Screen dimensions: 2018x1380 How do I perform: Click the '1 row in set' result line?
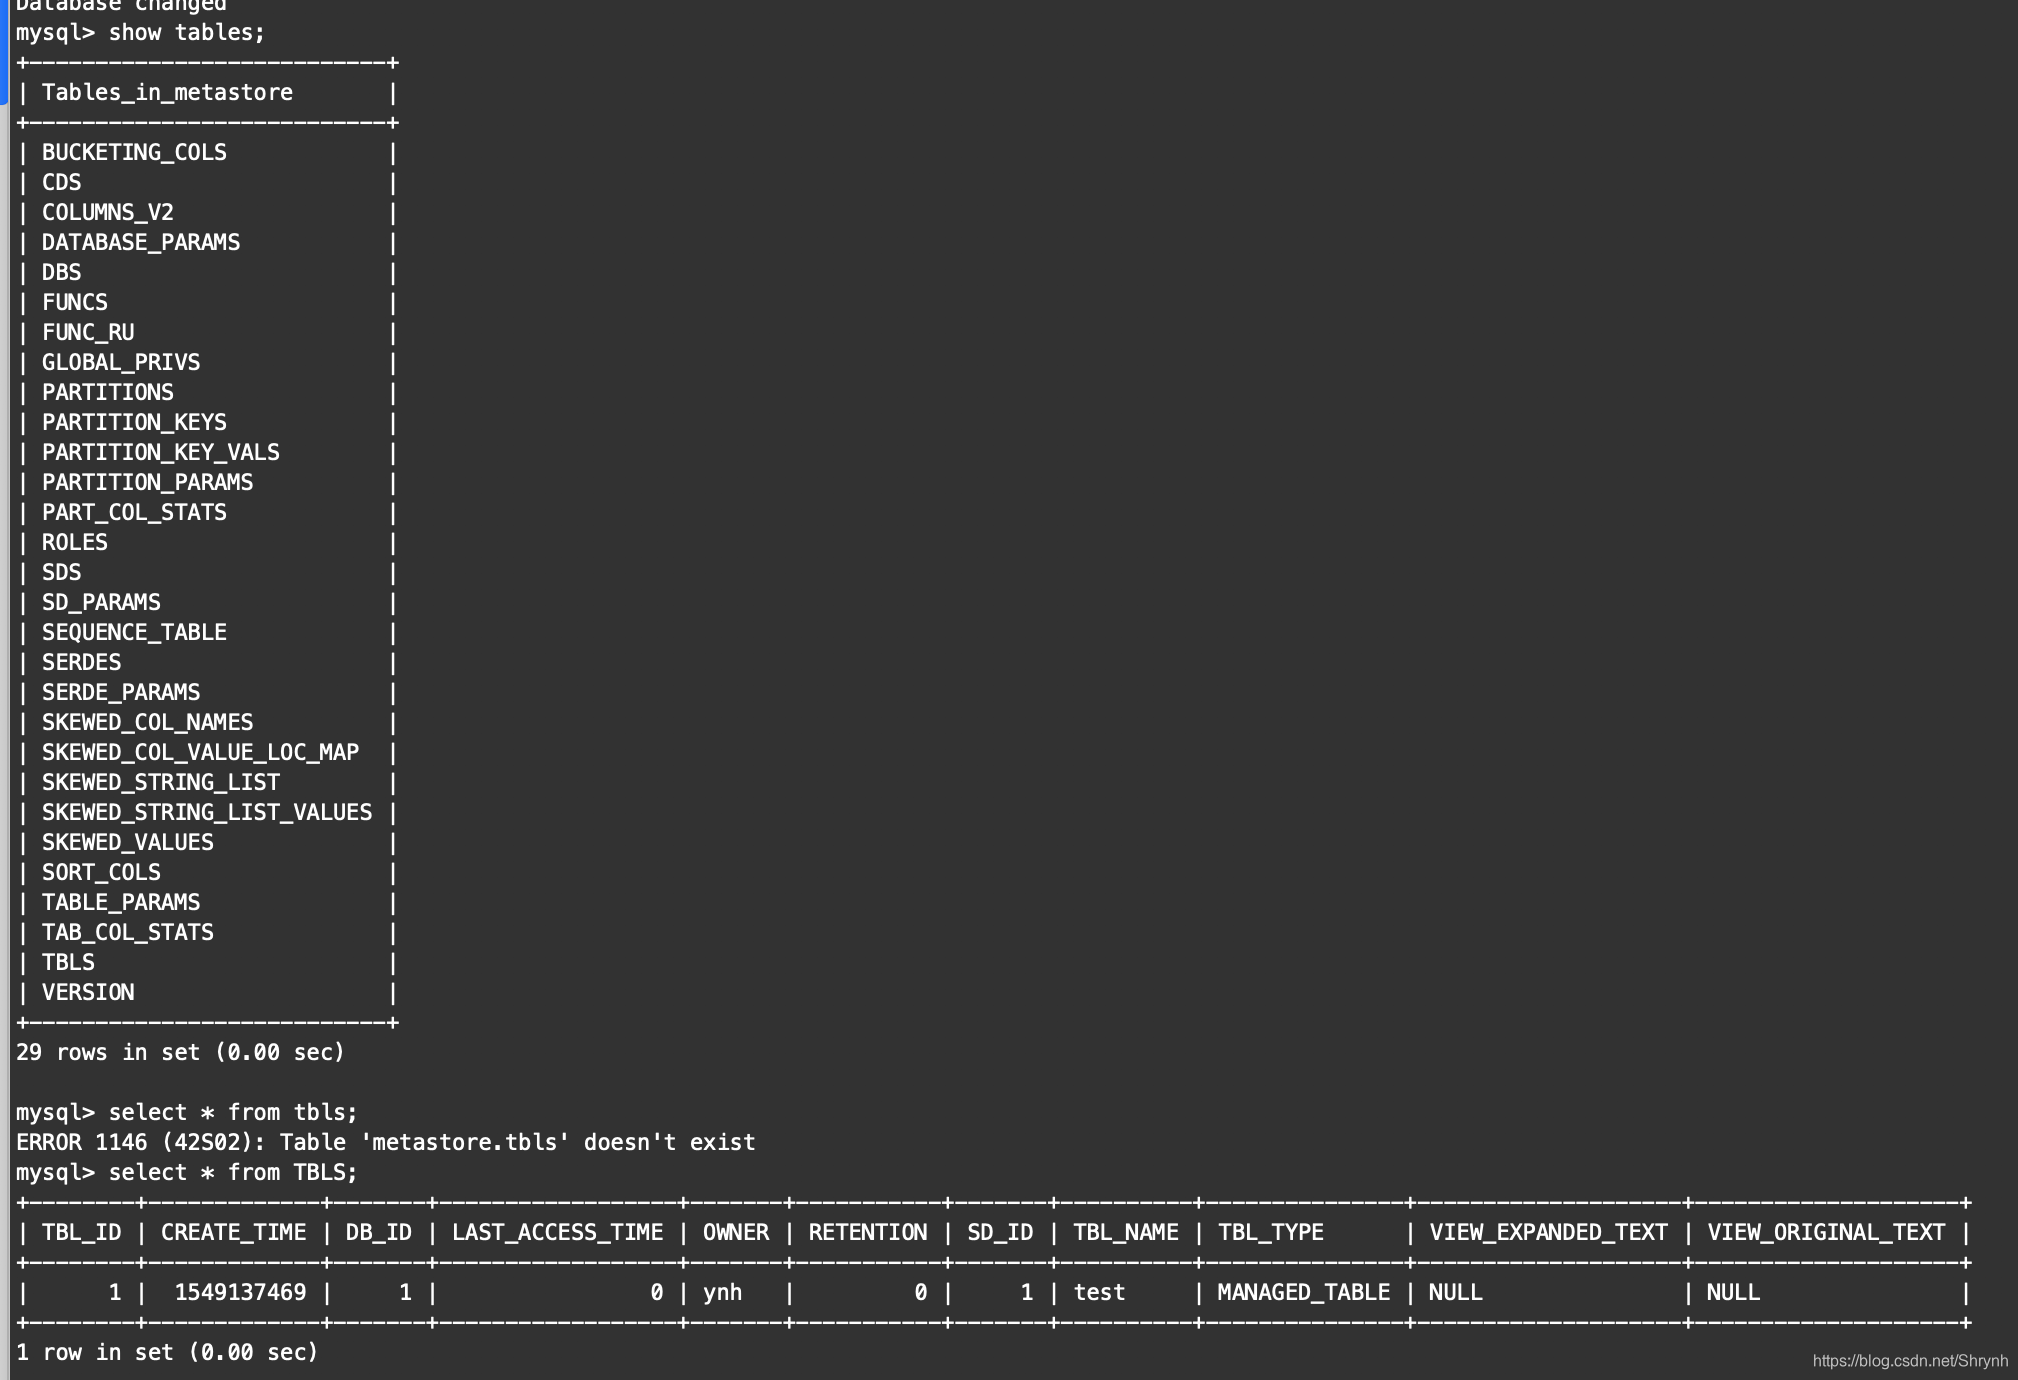167,1352
